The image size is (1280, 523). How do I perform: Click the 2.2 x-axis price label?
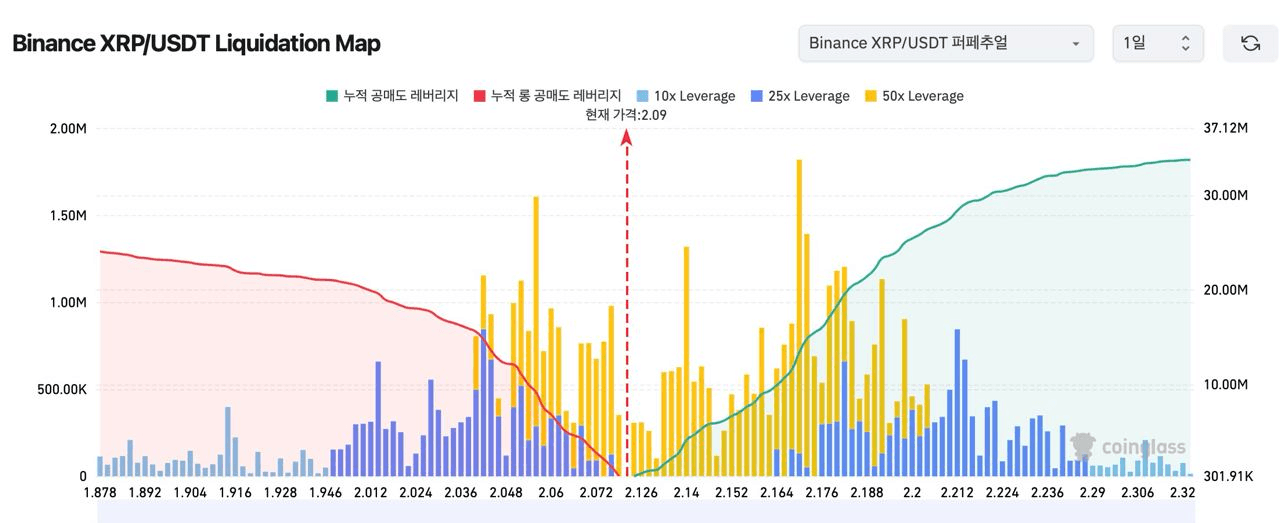click(x=912, y=493)
